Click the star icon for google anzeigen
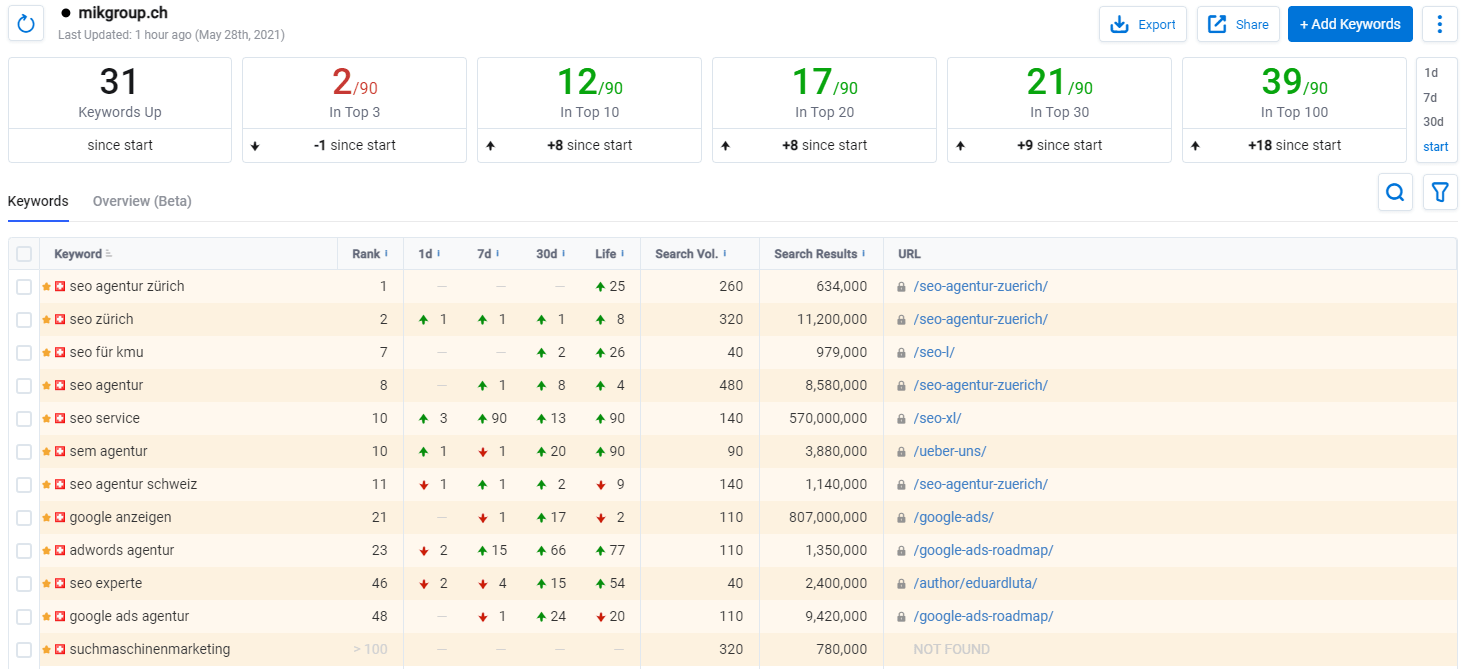The image size is (1462, 669). click(46, 517)
